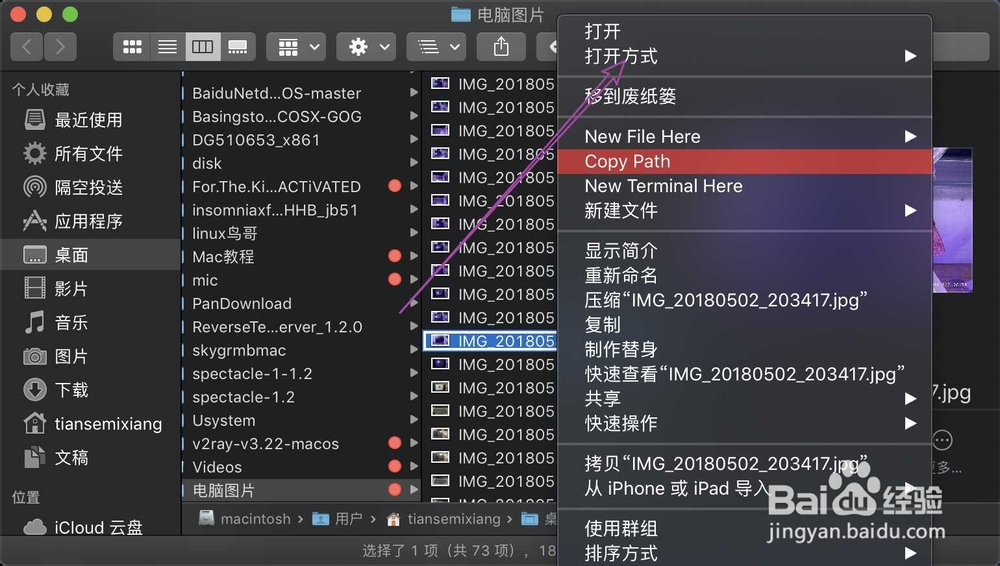1000x566 pixels.
Task: Select the Mac教程 folder
Action: coord(301,257)
